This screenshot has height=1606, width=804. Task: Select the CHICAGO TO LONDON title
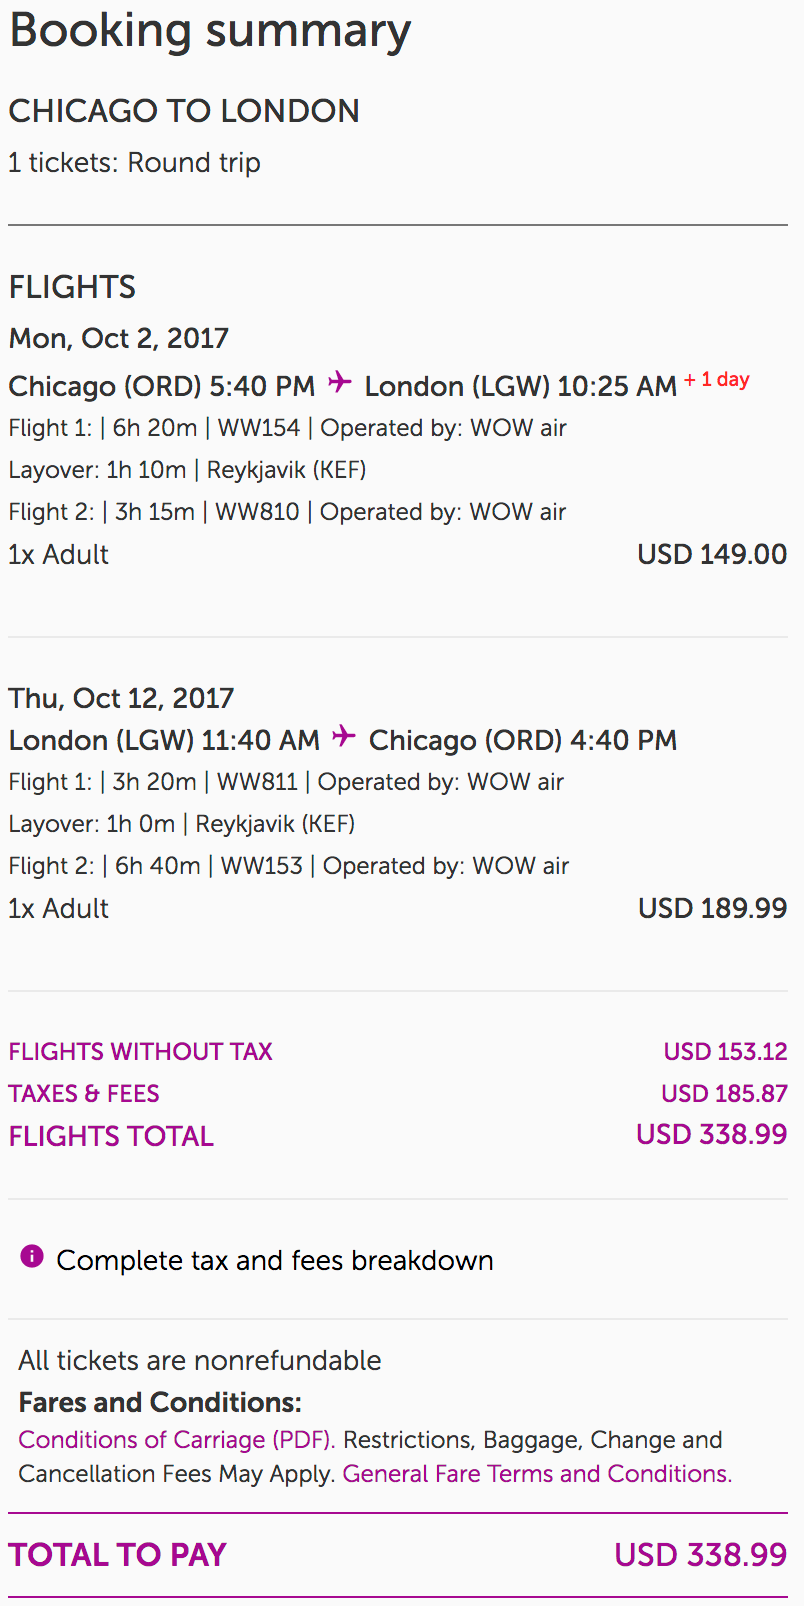[x=184, y=111]
